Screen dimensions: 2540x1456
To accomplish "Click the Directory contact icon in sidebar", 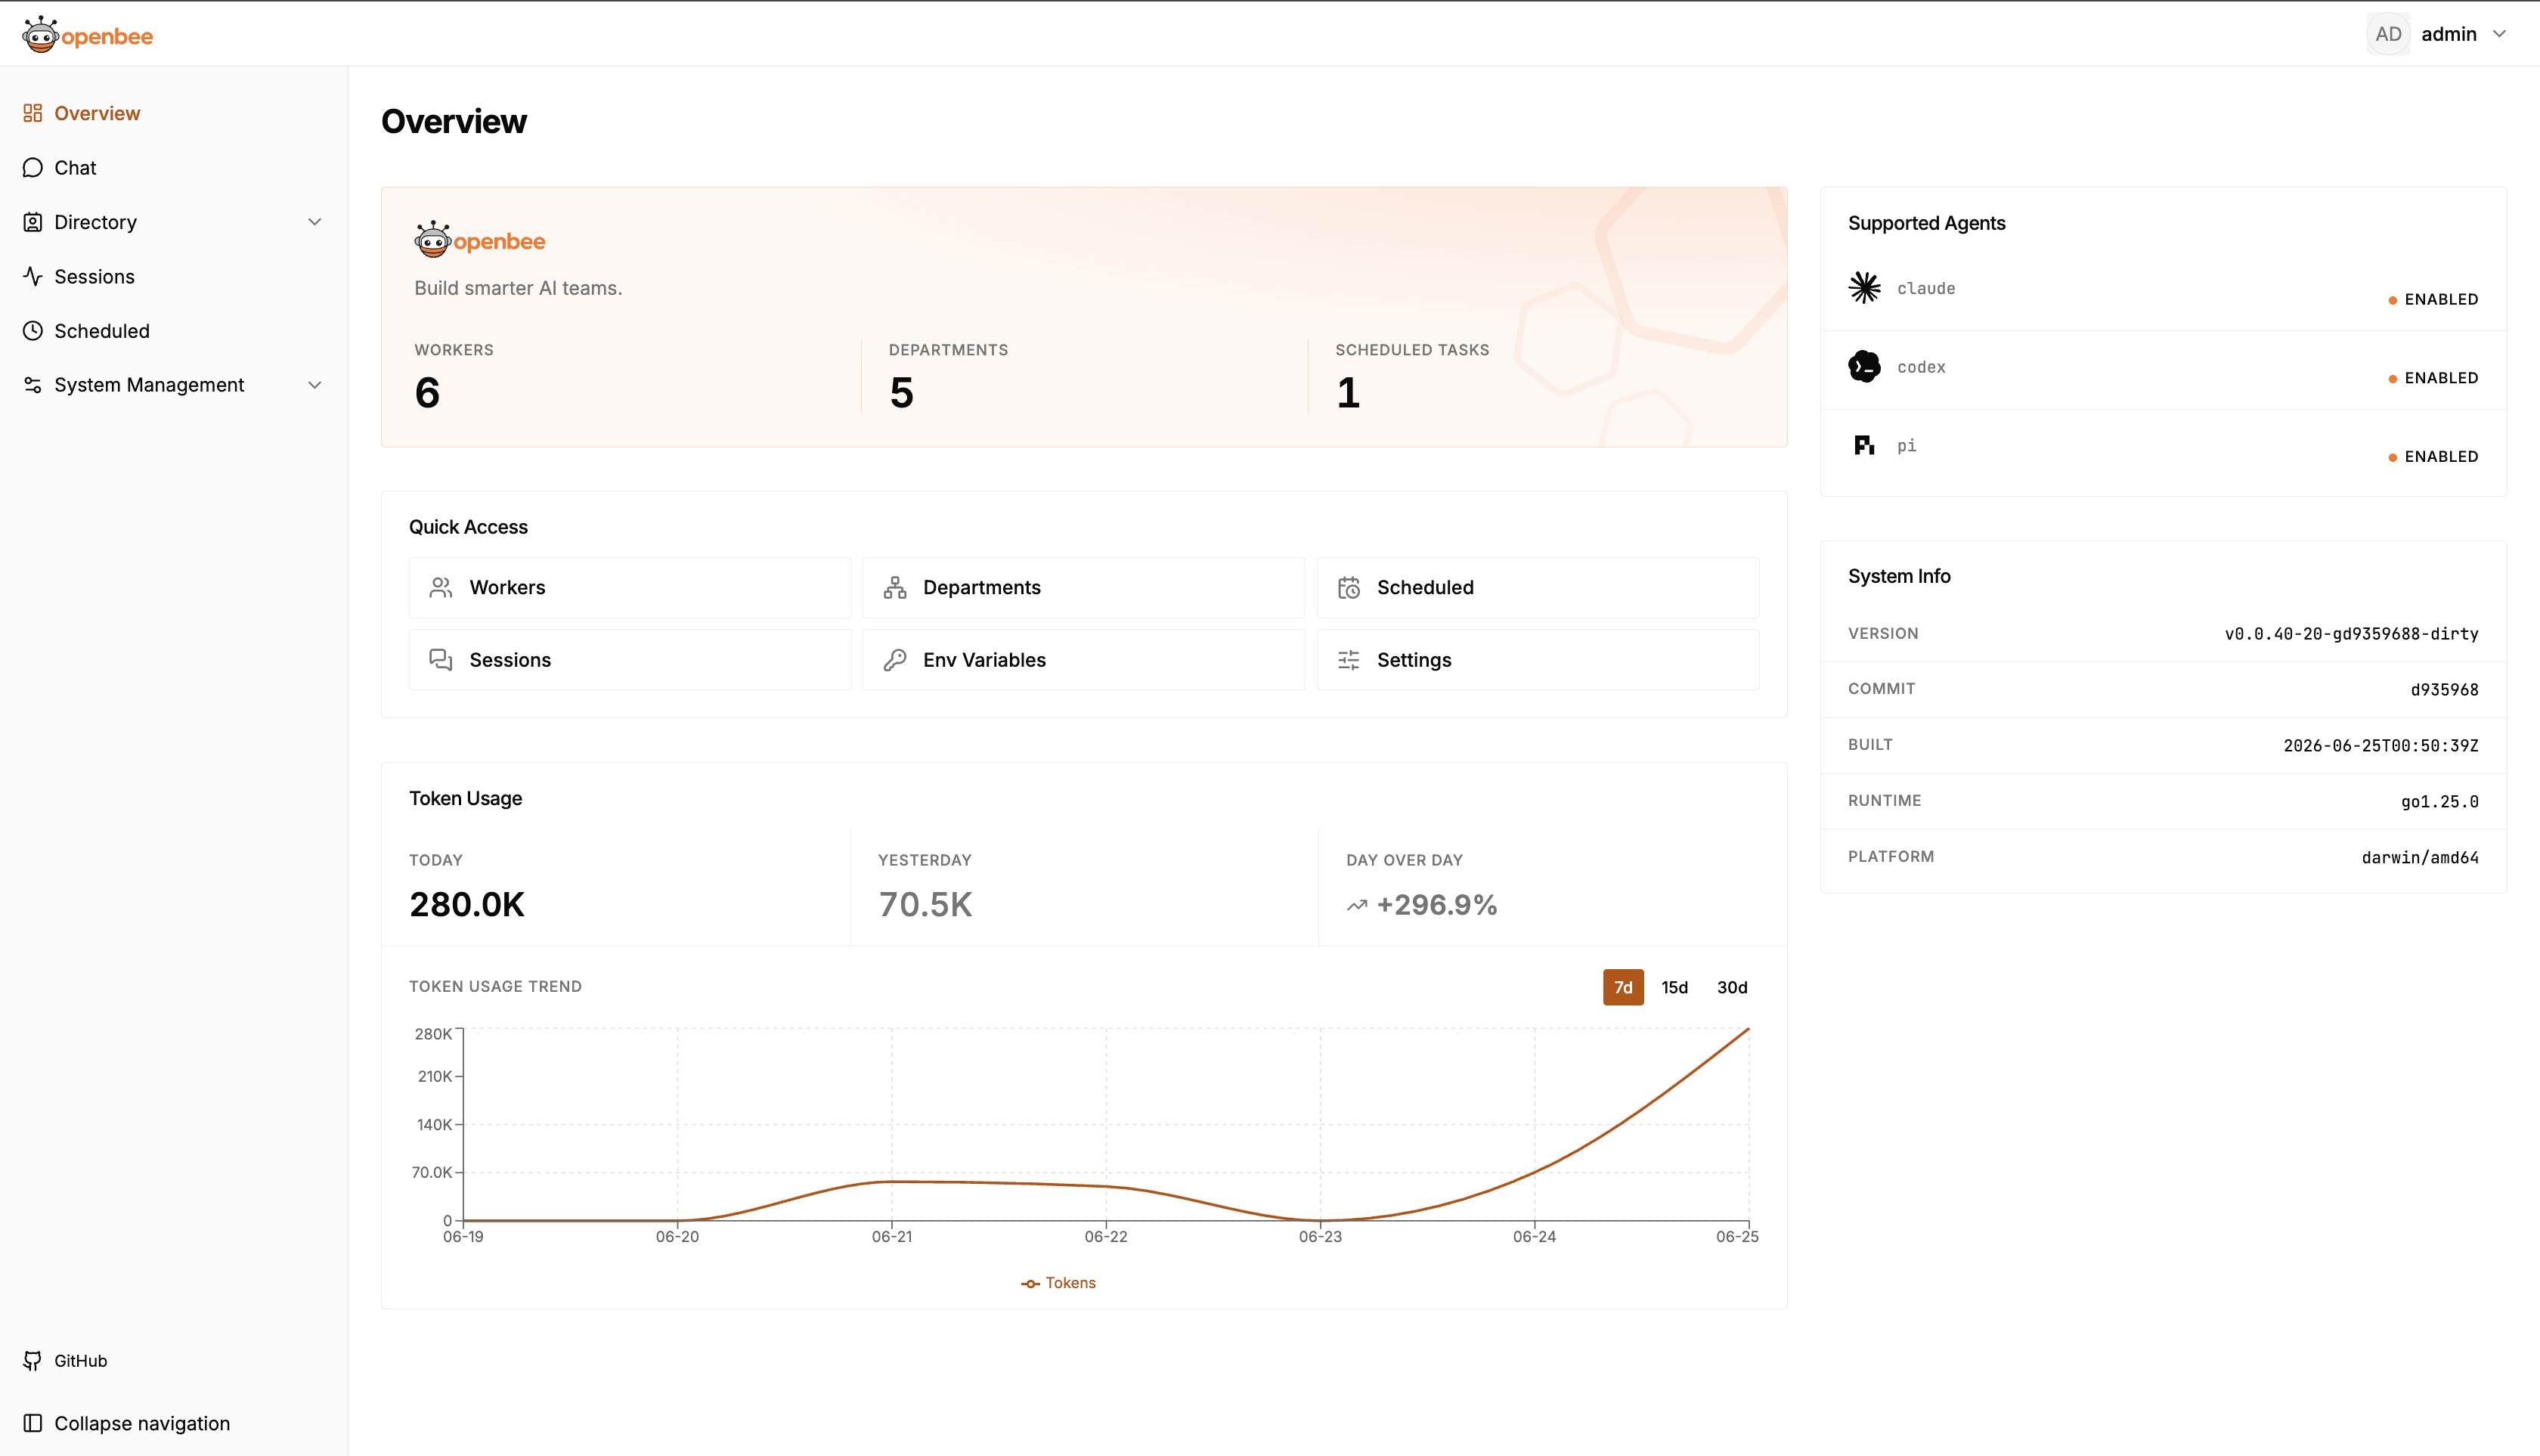I will tap(33, 222).
